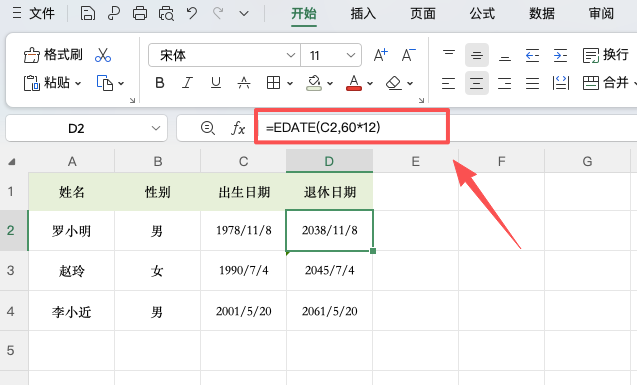Click the Clear eraser icon
This screenshot has width=637, height=385.
394,83
